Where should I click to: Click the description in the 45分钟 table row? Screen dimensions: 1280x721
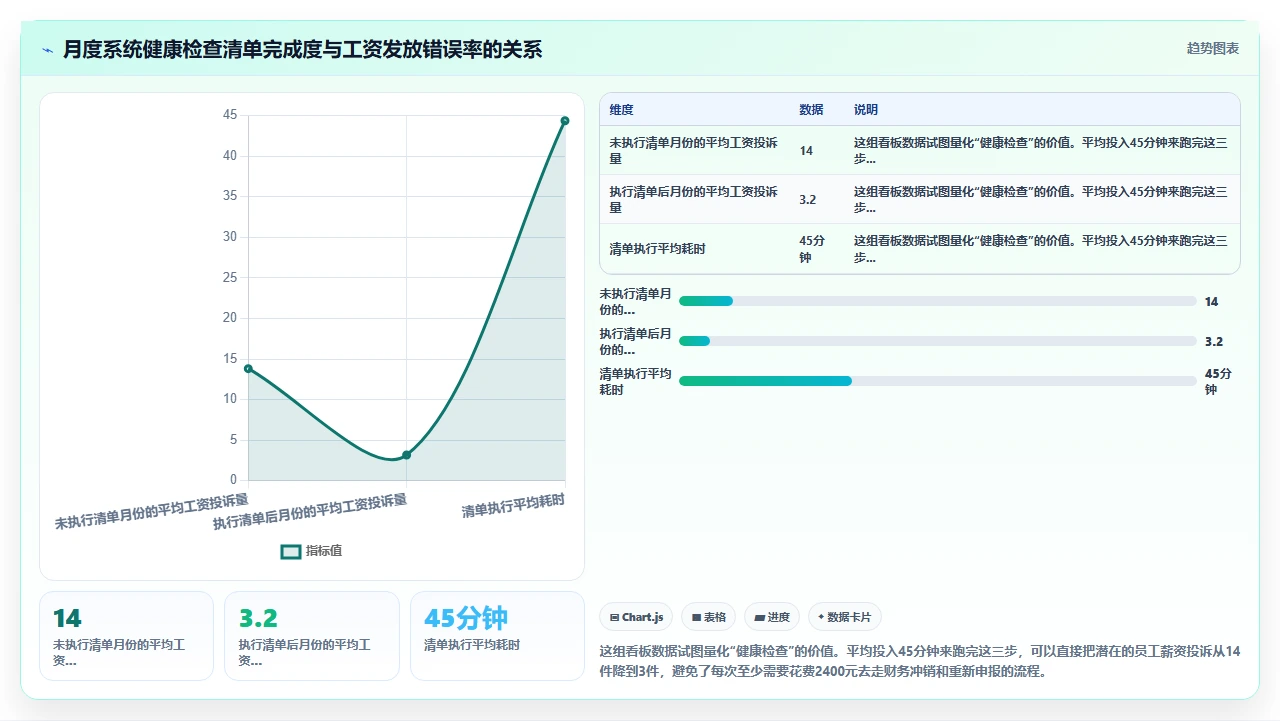tap(1041, 249)
